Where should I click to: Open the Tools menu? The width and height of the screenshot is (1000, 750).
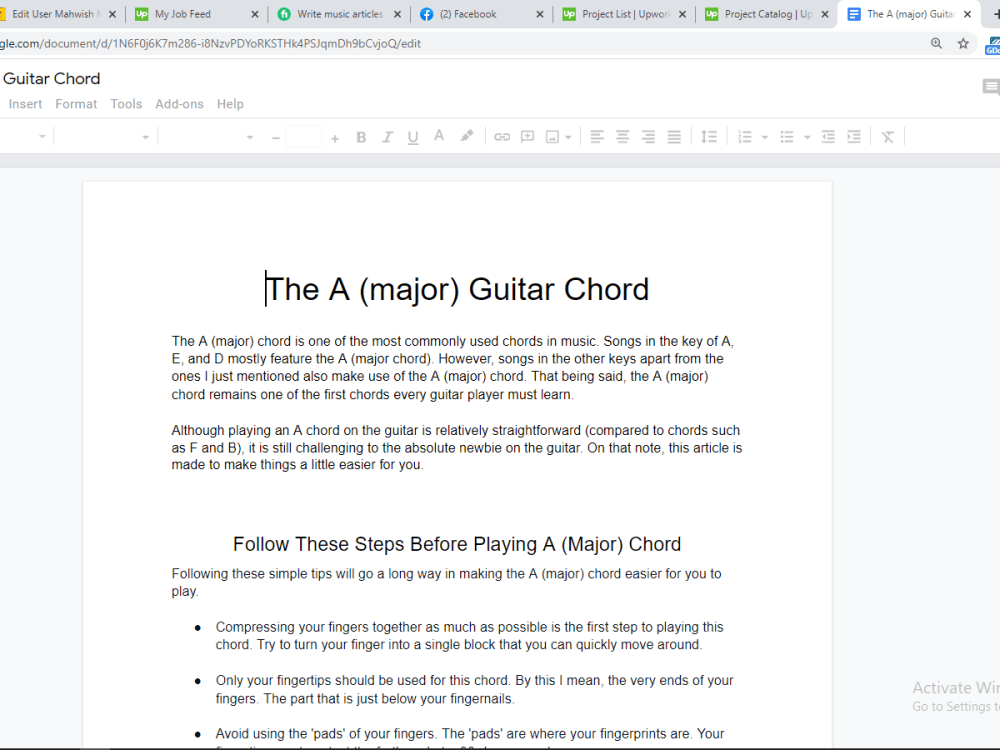tap(126, 104)
